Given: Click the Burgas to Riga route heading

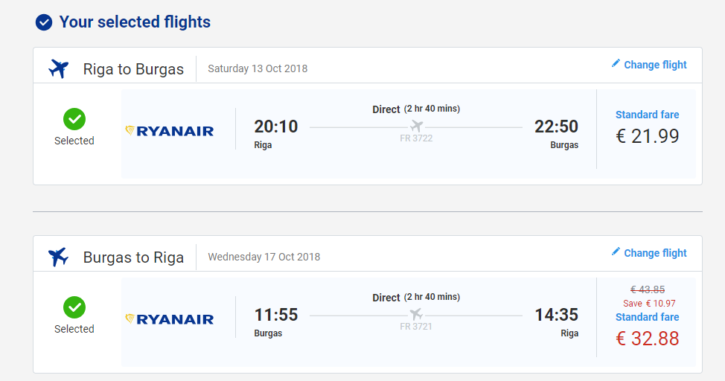Looking at the screenshot, I should (x=133, y=258).
